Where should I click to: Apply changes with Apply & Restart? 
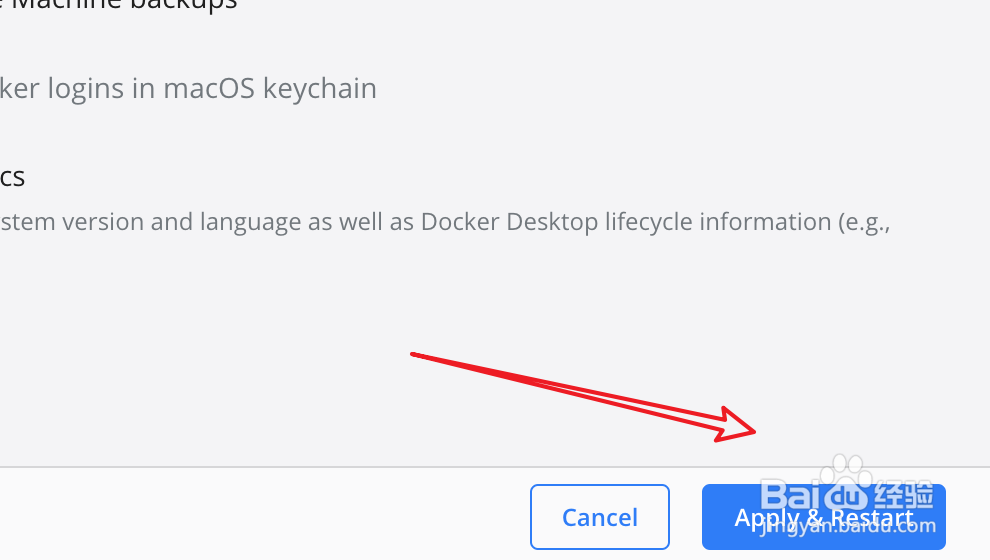823,517
